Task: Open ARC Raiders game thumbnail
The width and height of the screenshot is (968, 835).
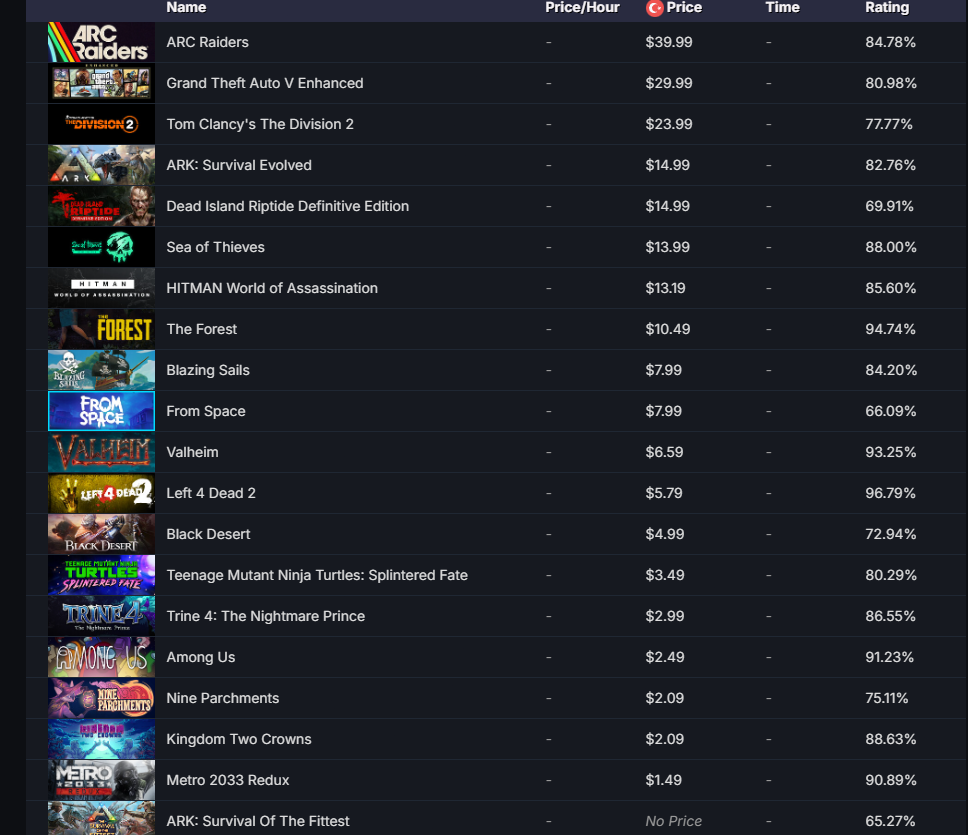Action: tap(101, 42)
